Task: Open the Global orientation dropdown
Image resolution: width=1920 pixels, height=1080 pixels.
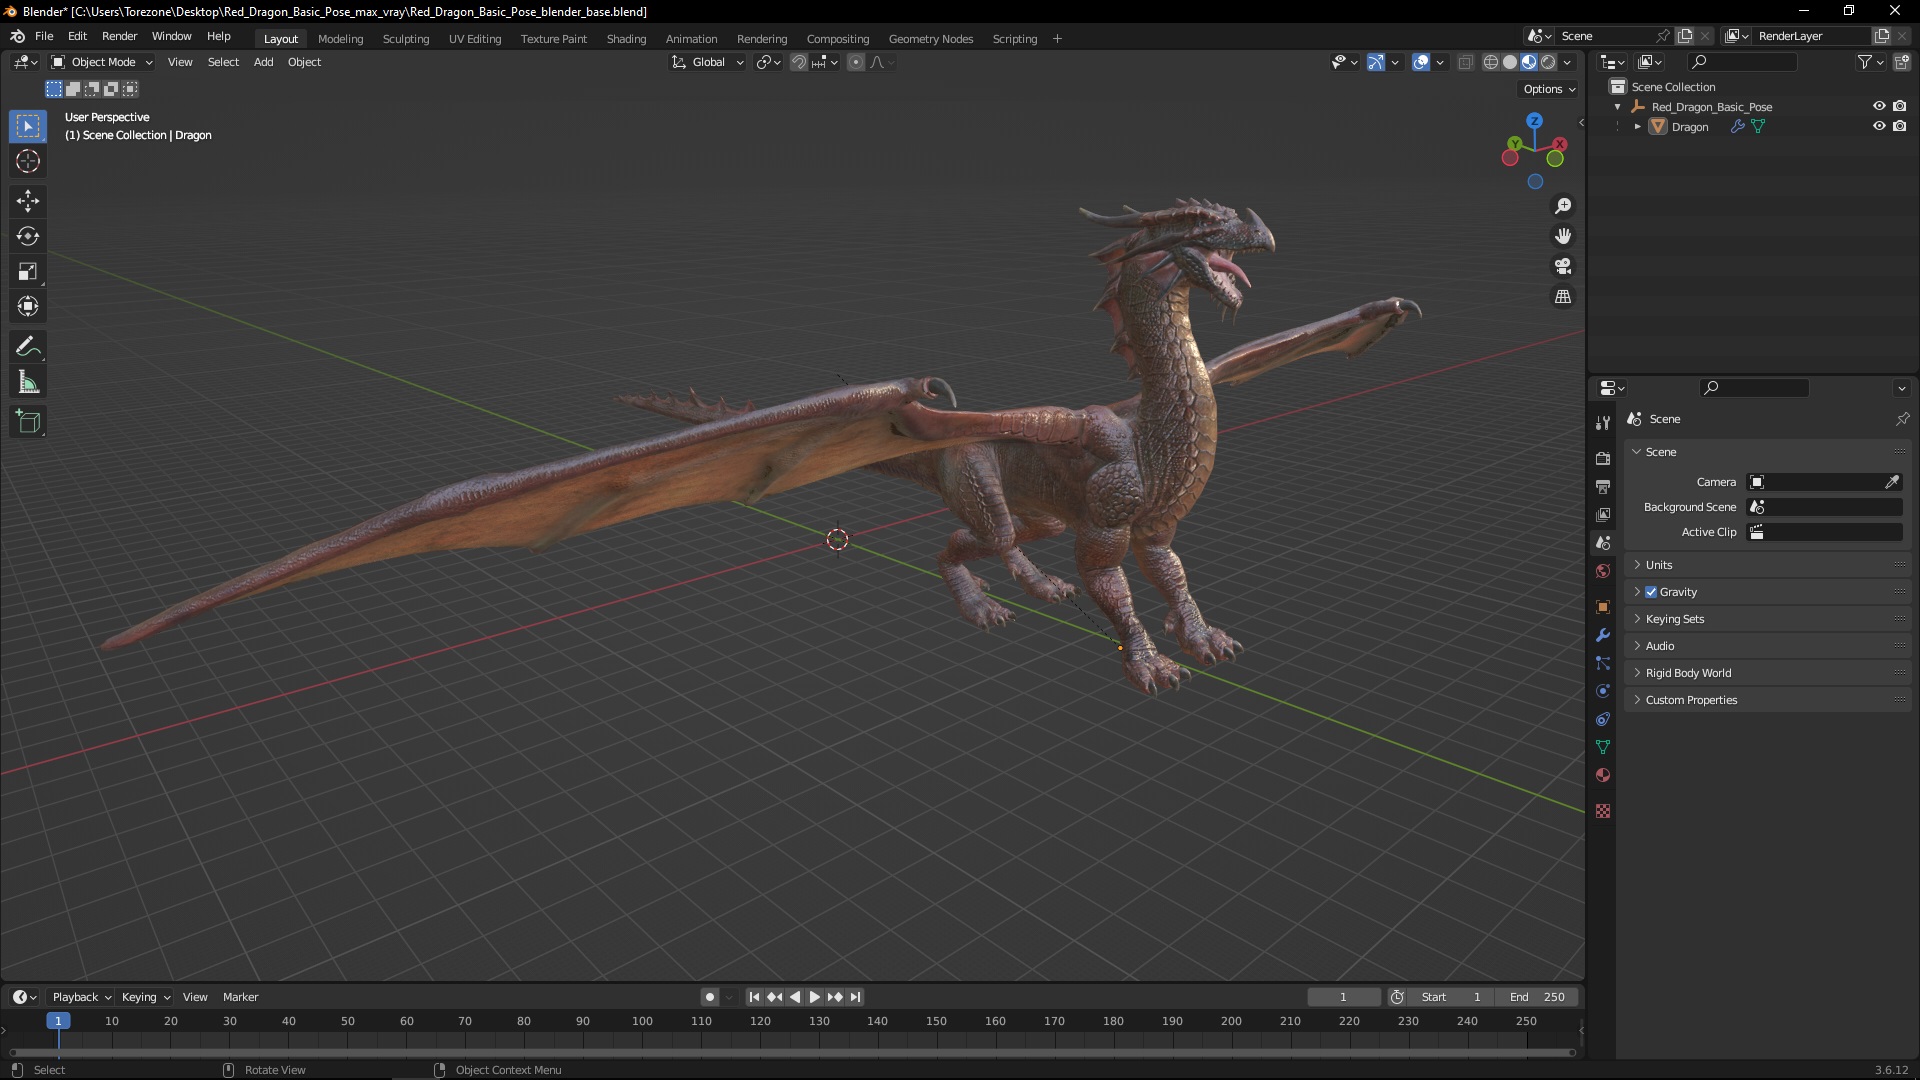Action: tap(707, 62)
